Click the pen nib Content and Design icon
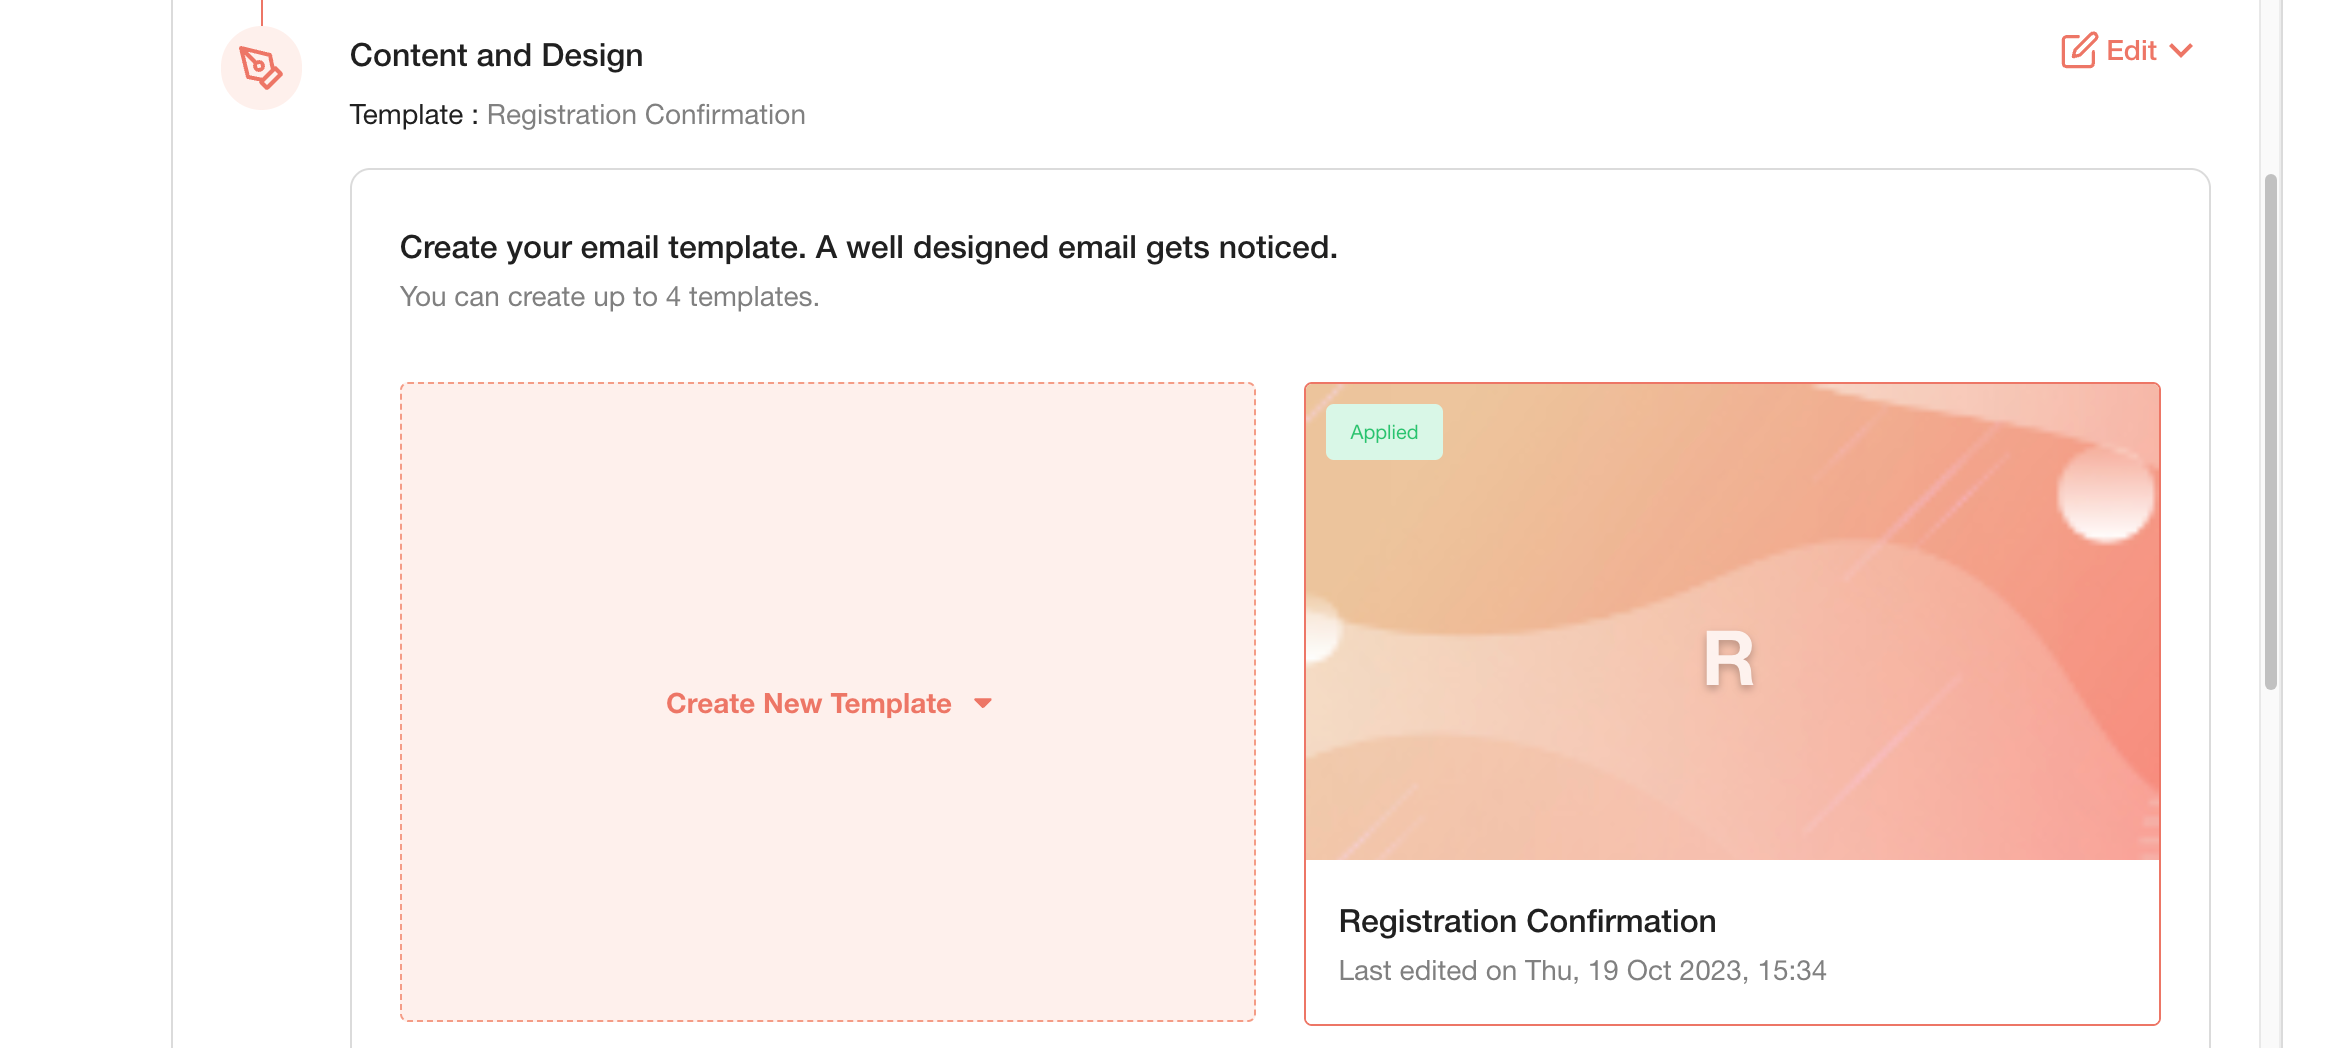This screenshot has width=2344, height=1048. [261, 68]
